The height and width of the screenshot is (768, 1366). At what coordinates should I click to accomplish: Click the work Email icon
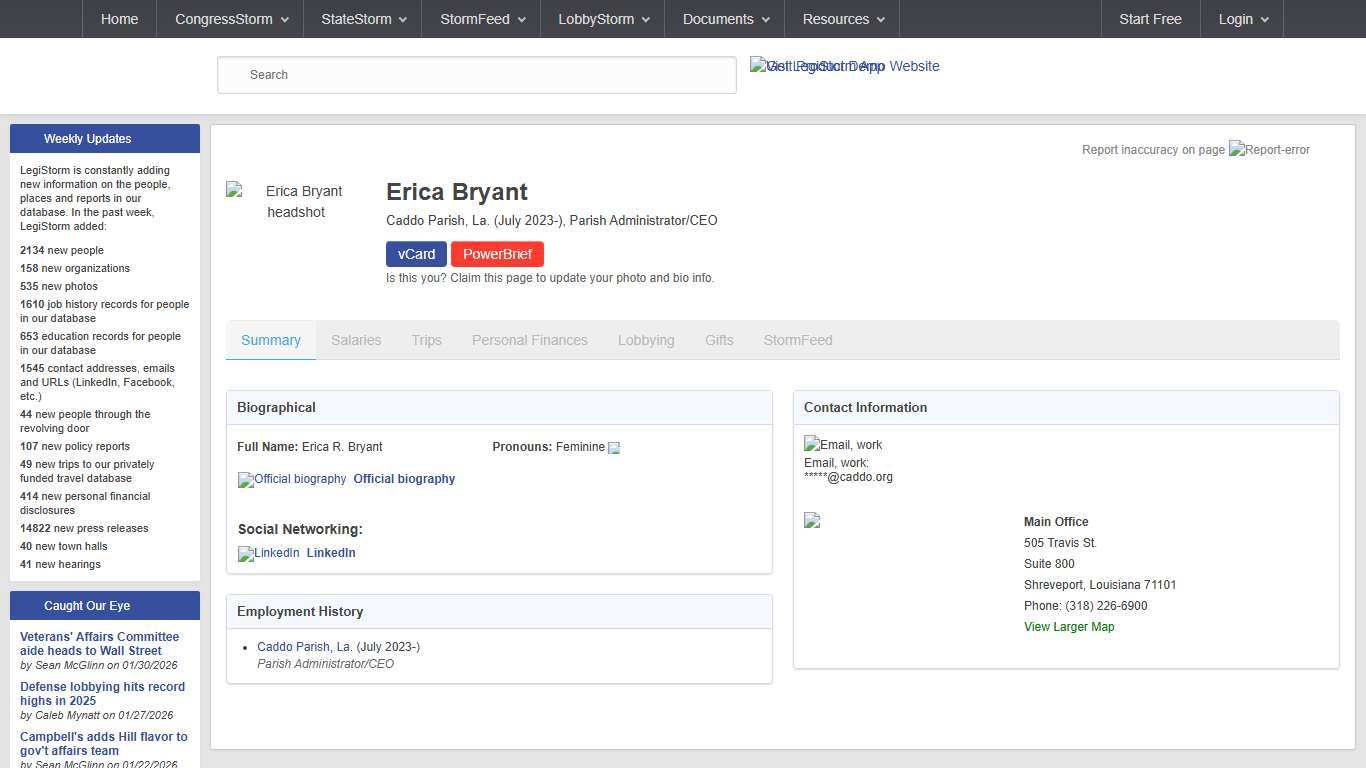(843, 445)
